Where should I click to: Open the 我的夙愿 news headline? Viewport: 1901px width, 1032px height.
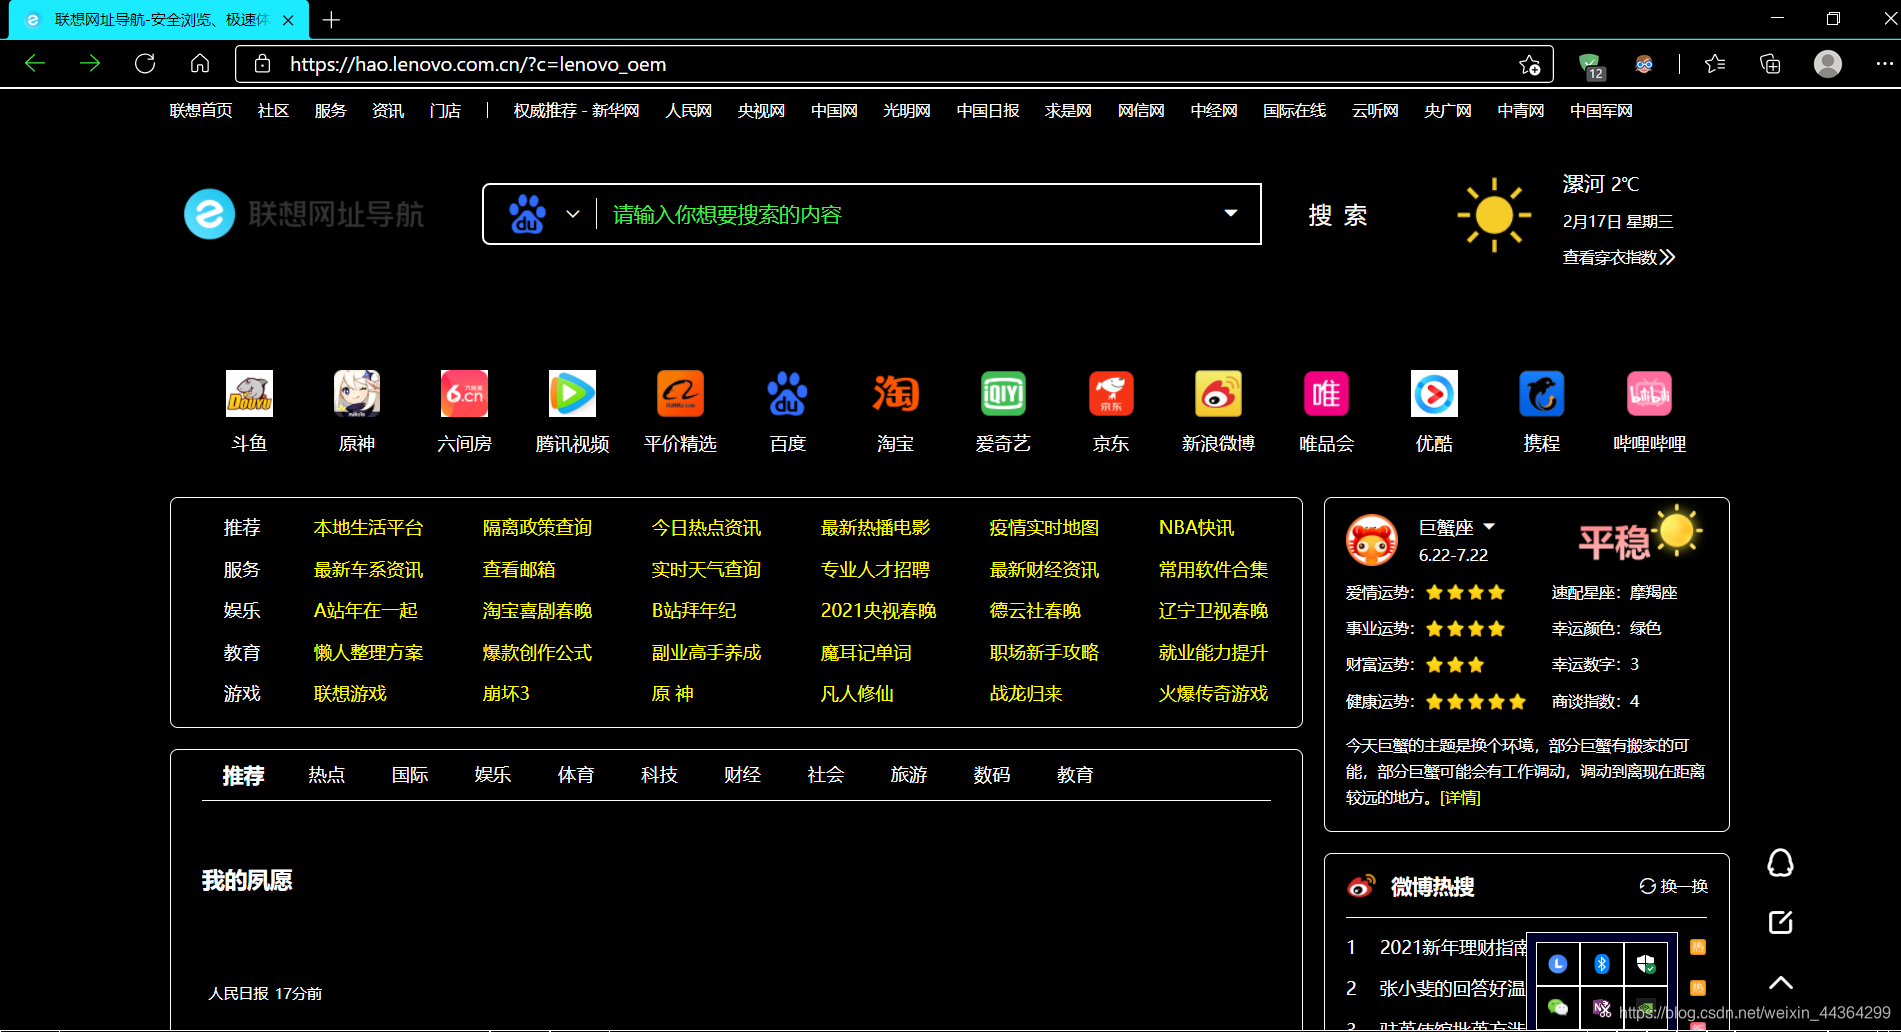pyautogui.click(x=247, y=881)
